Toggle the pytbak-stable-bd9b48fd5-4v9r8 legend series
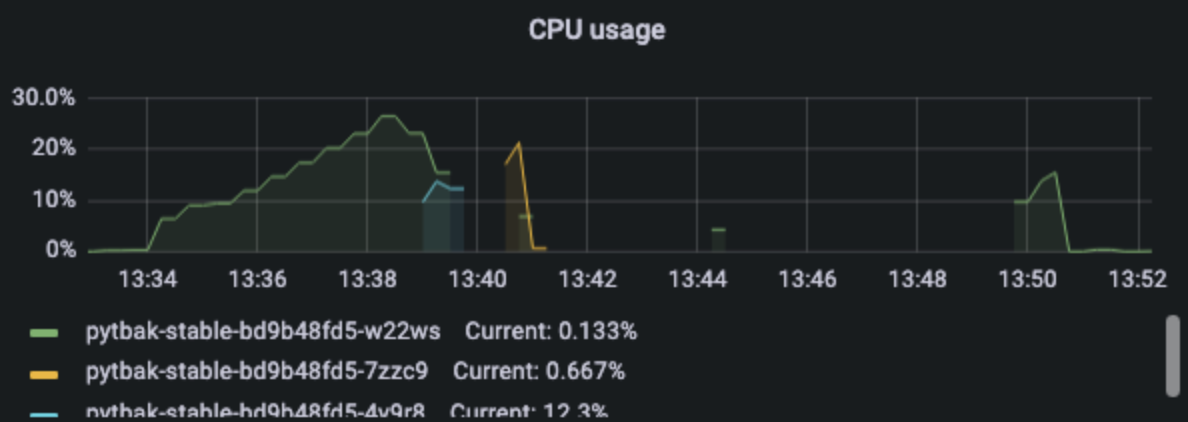The width and height of the screenshot is (1188, 422). point(255,411)
